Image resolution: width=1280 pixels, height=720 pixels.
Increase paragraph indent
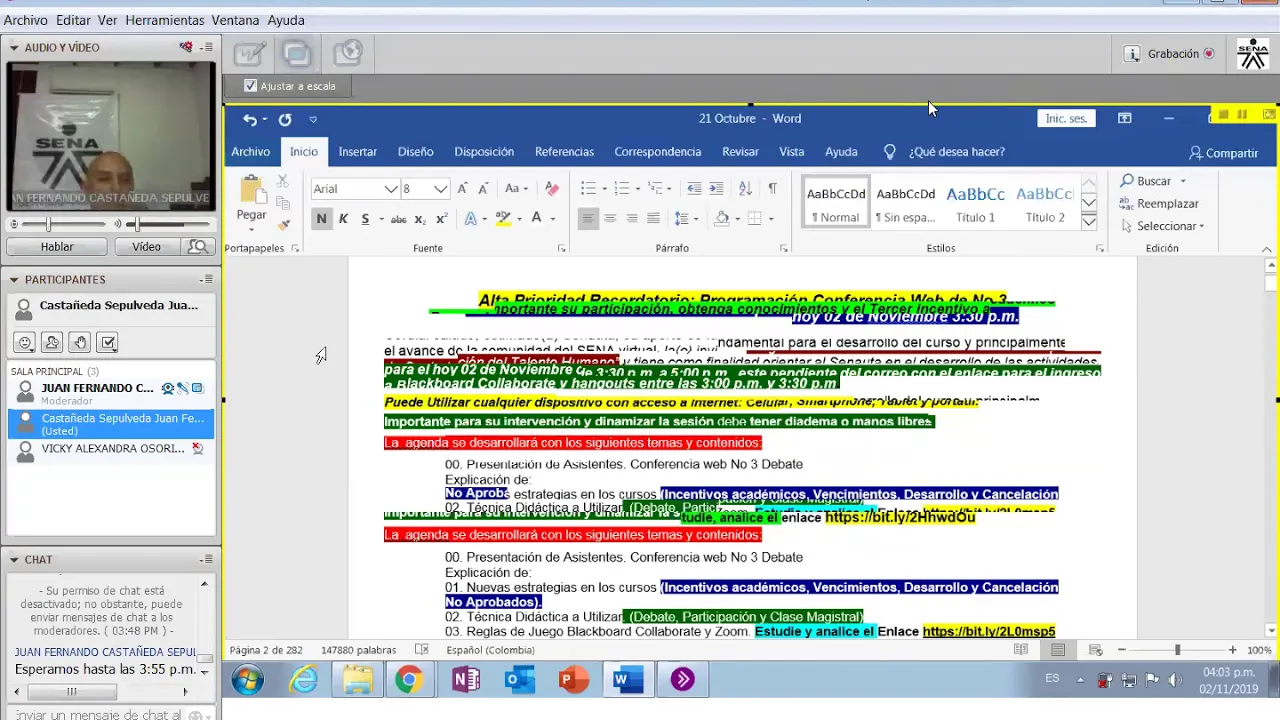click(716, 189)
